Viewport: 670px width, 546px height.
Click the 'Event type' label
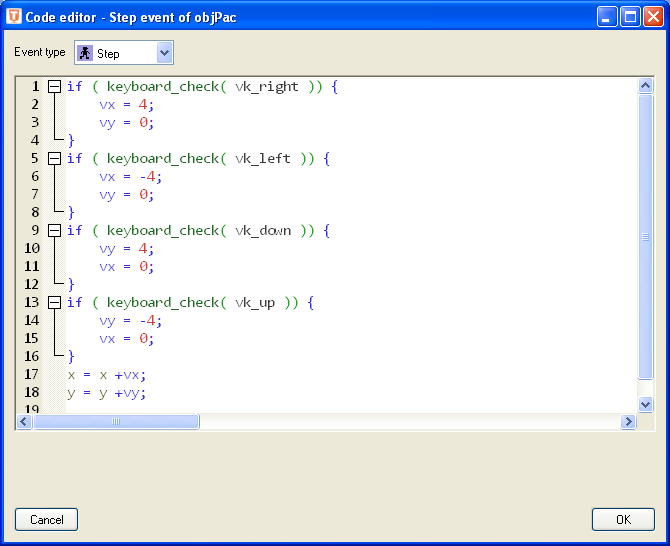tap(40, 52)
